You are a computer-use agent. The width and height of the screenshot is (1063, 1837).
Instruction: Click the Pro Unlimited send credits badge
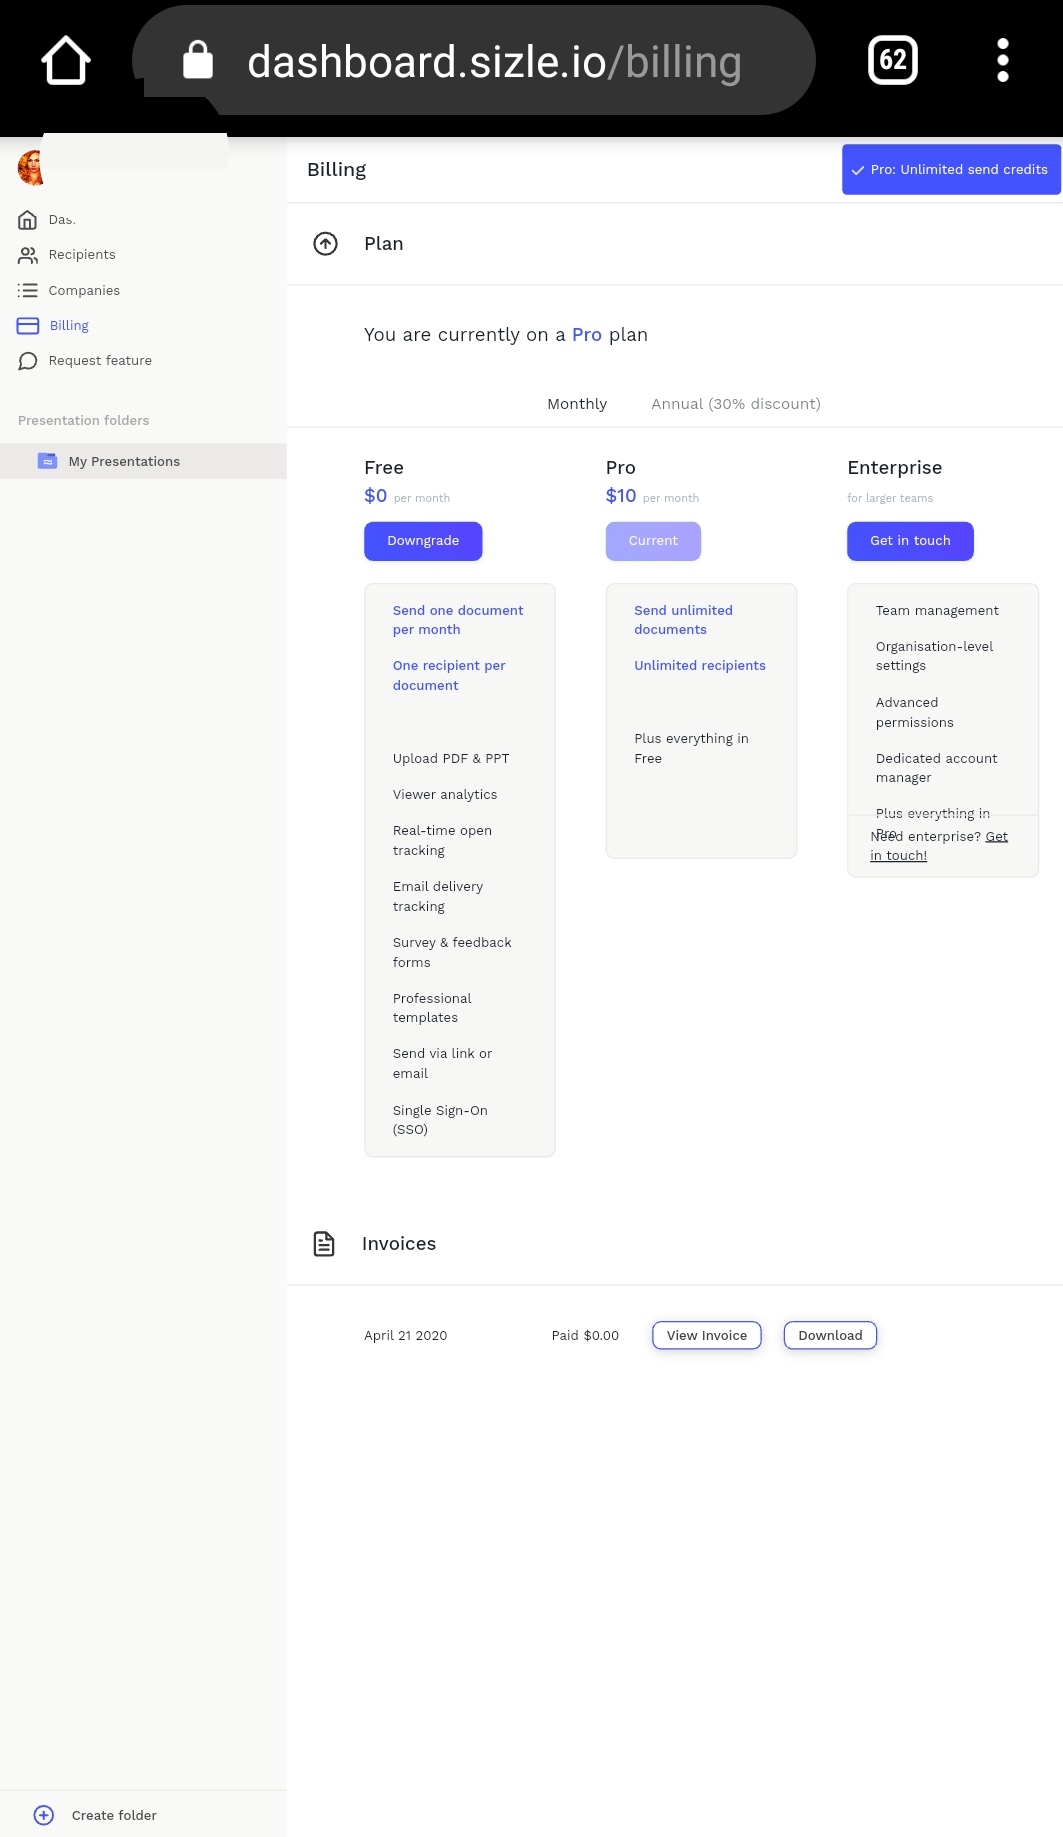(x=949, y=170)
